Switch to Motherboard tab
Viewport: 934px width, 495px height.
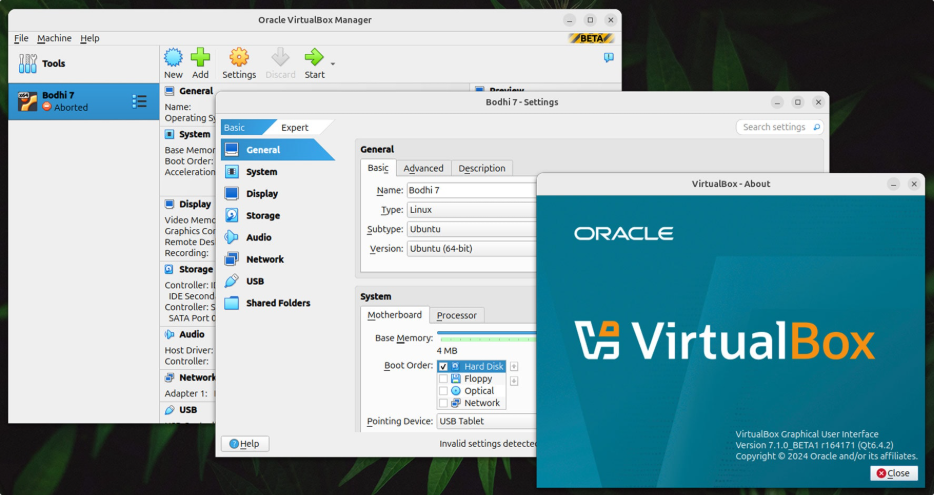pos(394,315)
